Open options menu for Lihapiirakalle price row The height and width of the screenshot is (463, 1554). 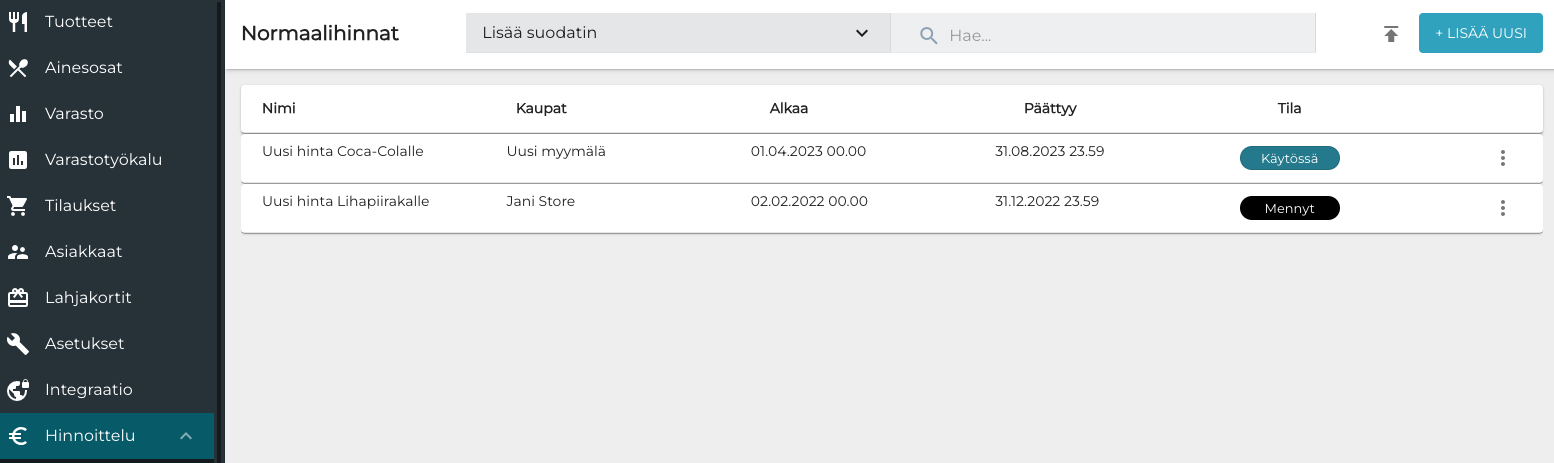tap(1502, 208)
